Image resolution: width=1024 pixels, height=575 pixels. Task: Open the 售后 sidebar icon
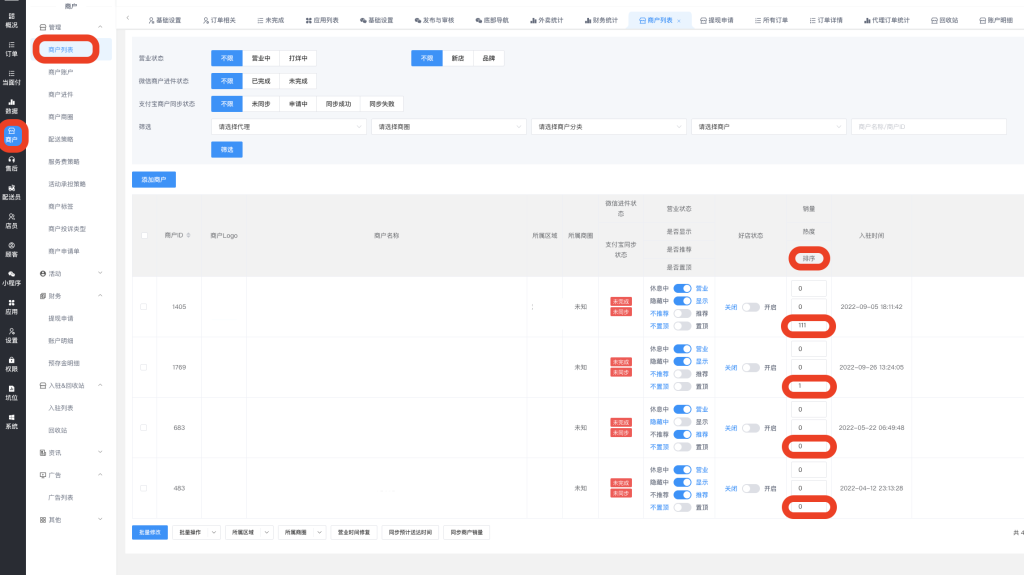point(11,163)
